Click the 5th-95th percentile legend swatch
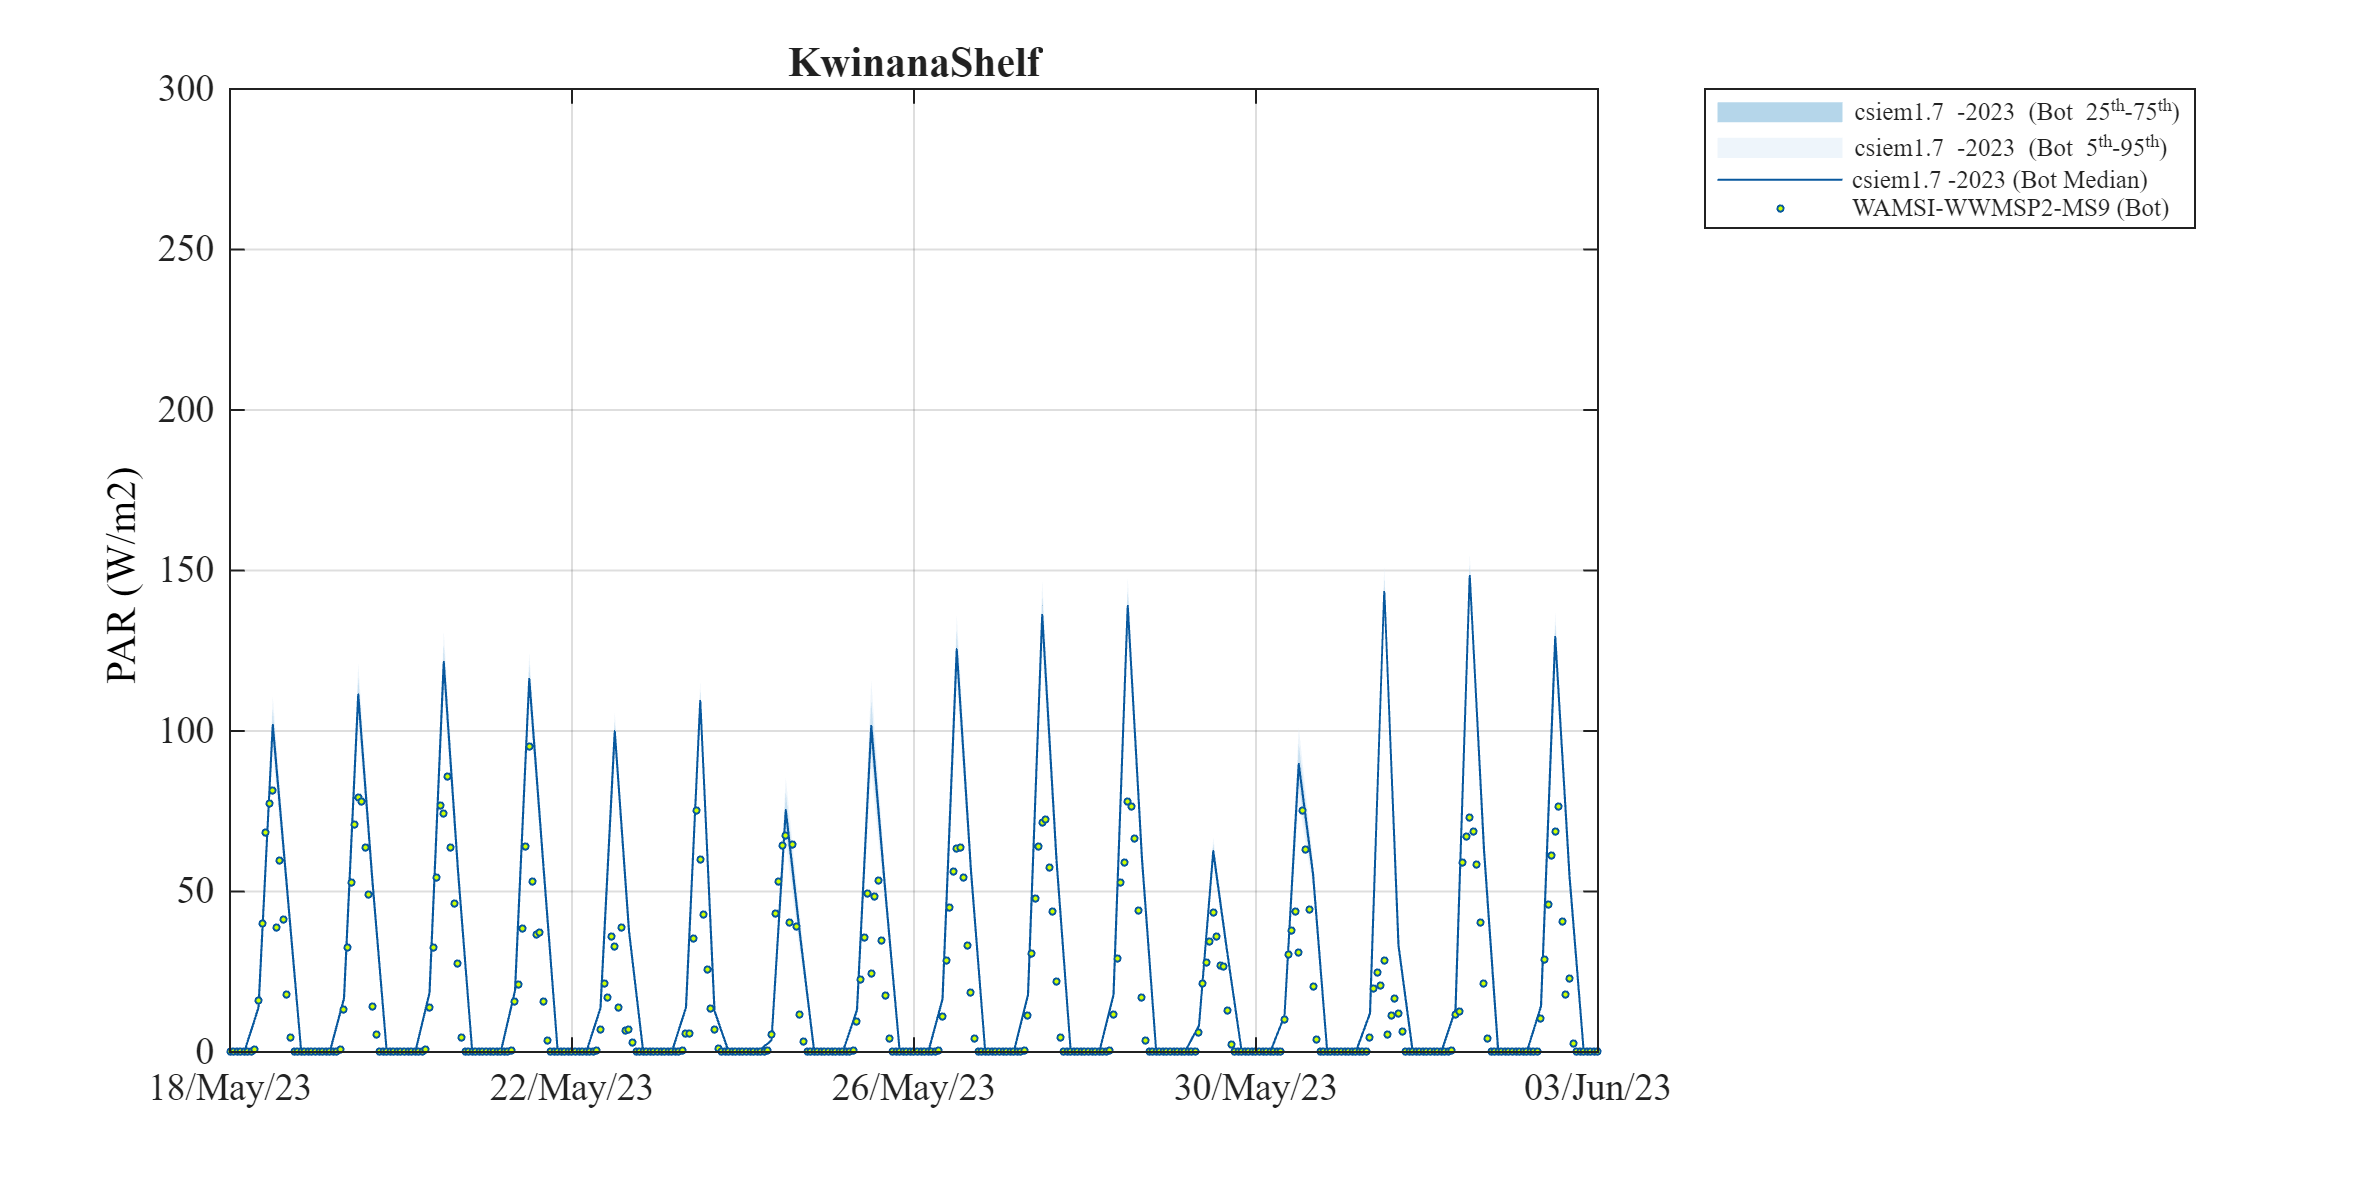Image resolution: width=2363 pixels, height=1182 pixels. coord(1778,148)
